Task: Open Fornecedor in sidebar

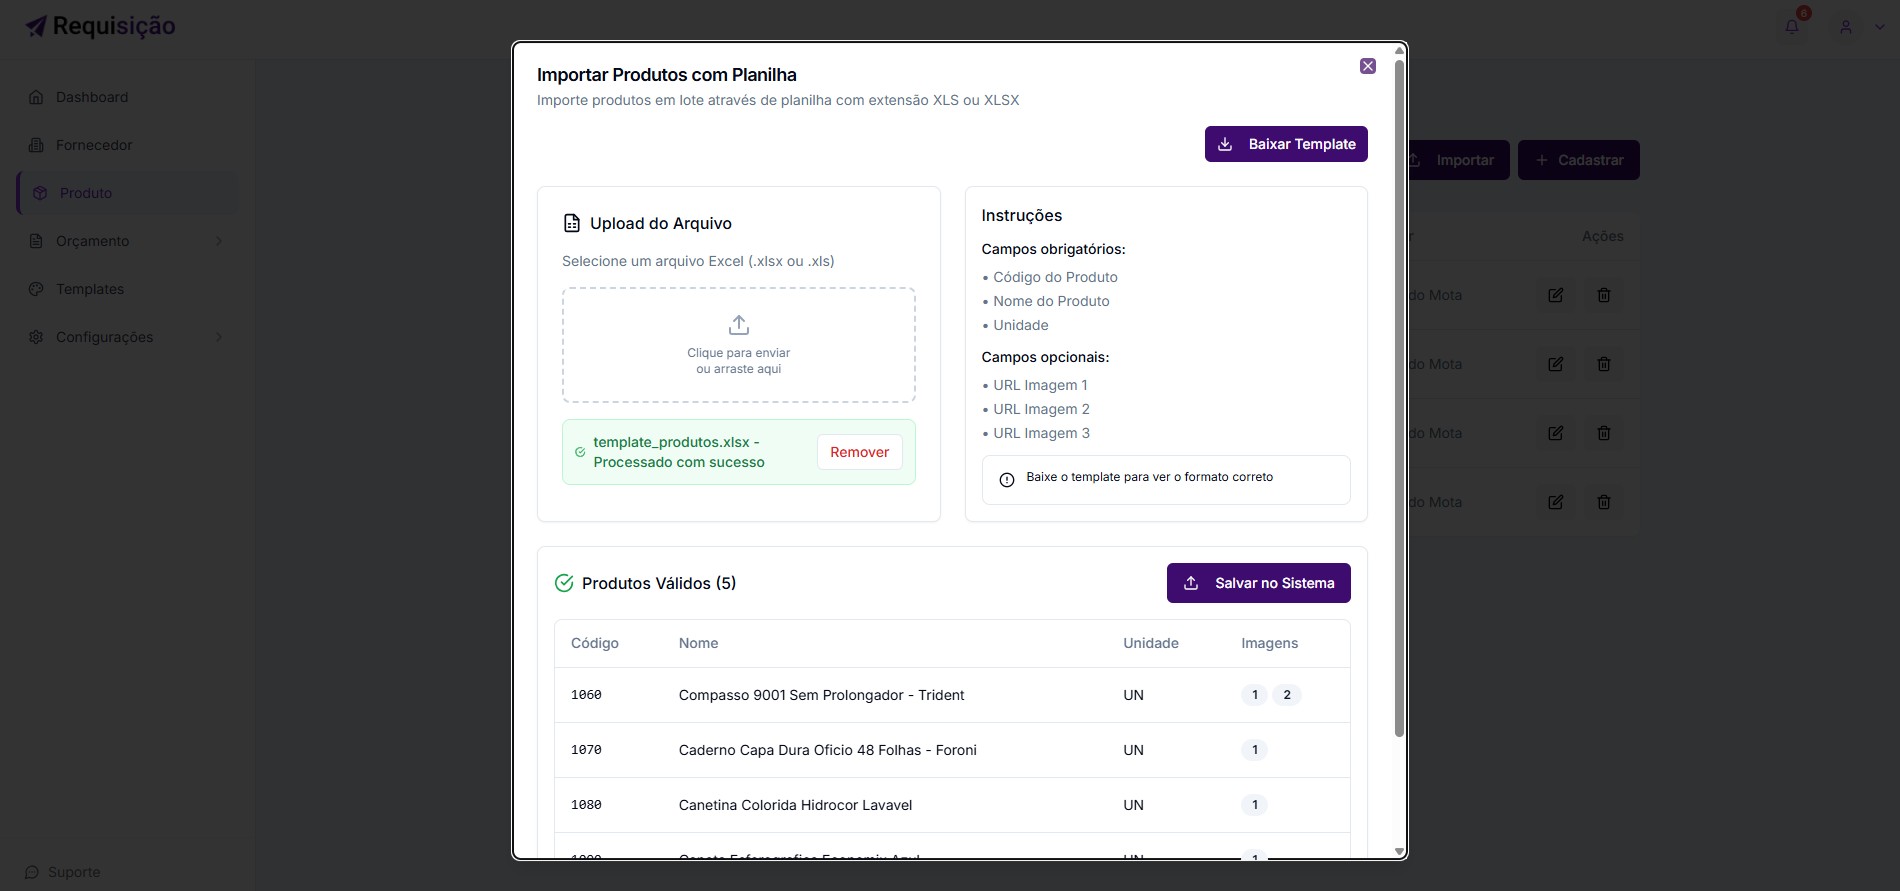Action: tap(93, 145)
